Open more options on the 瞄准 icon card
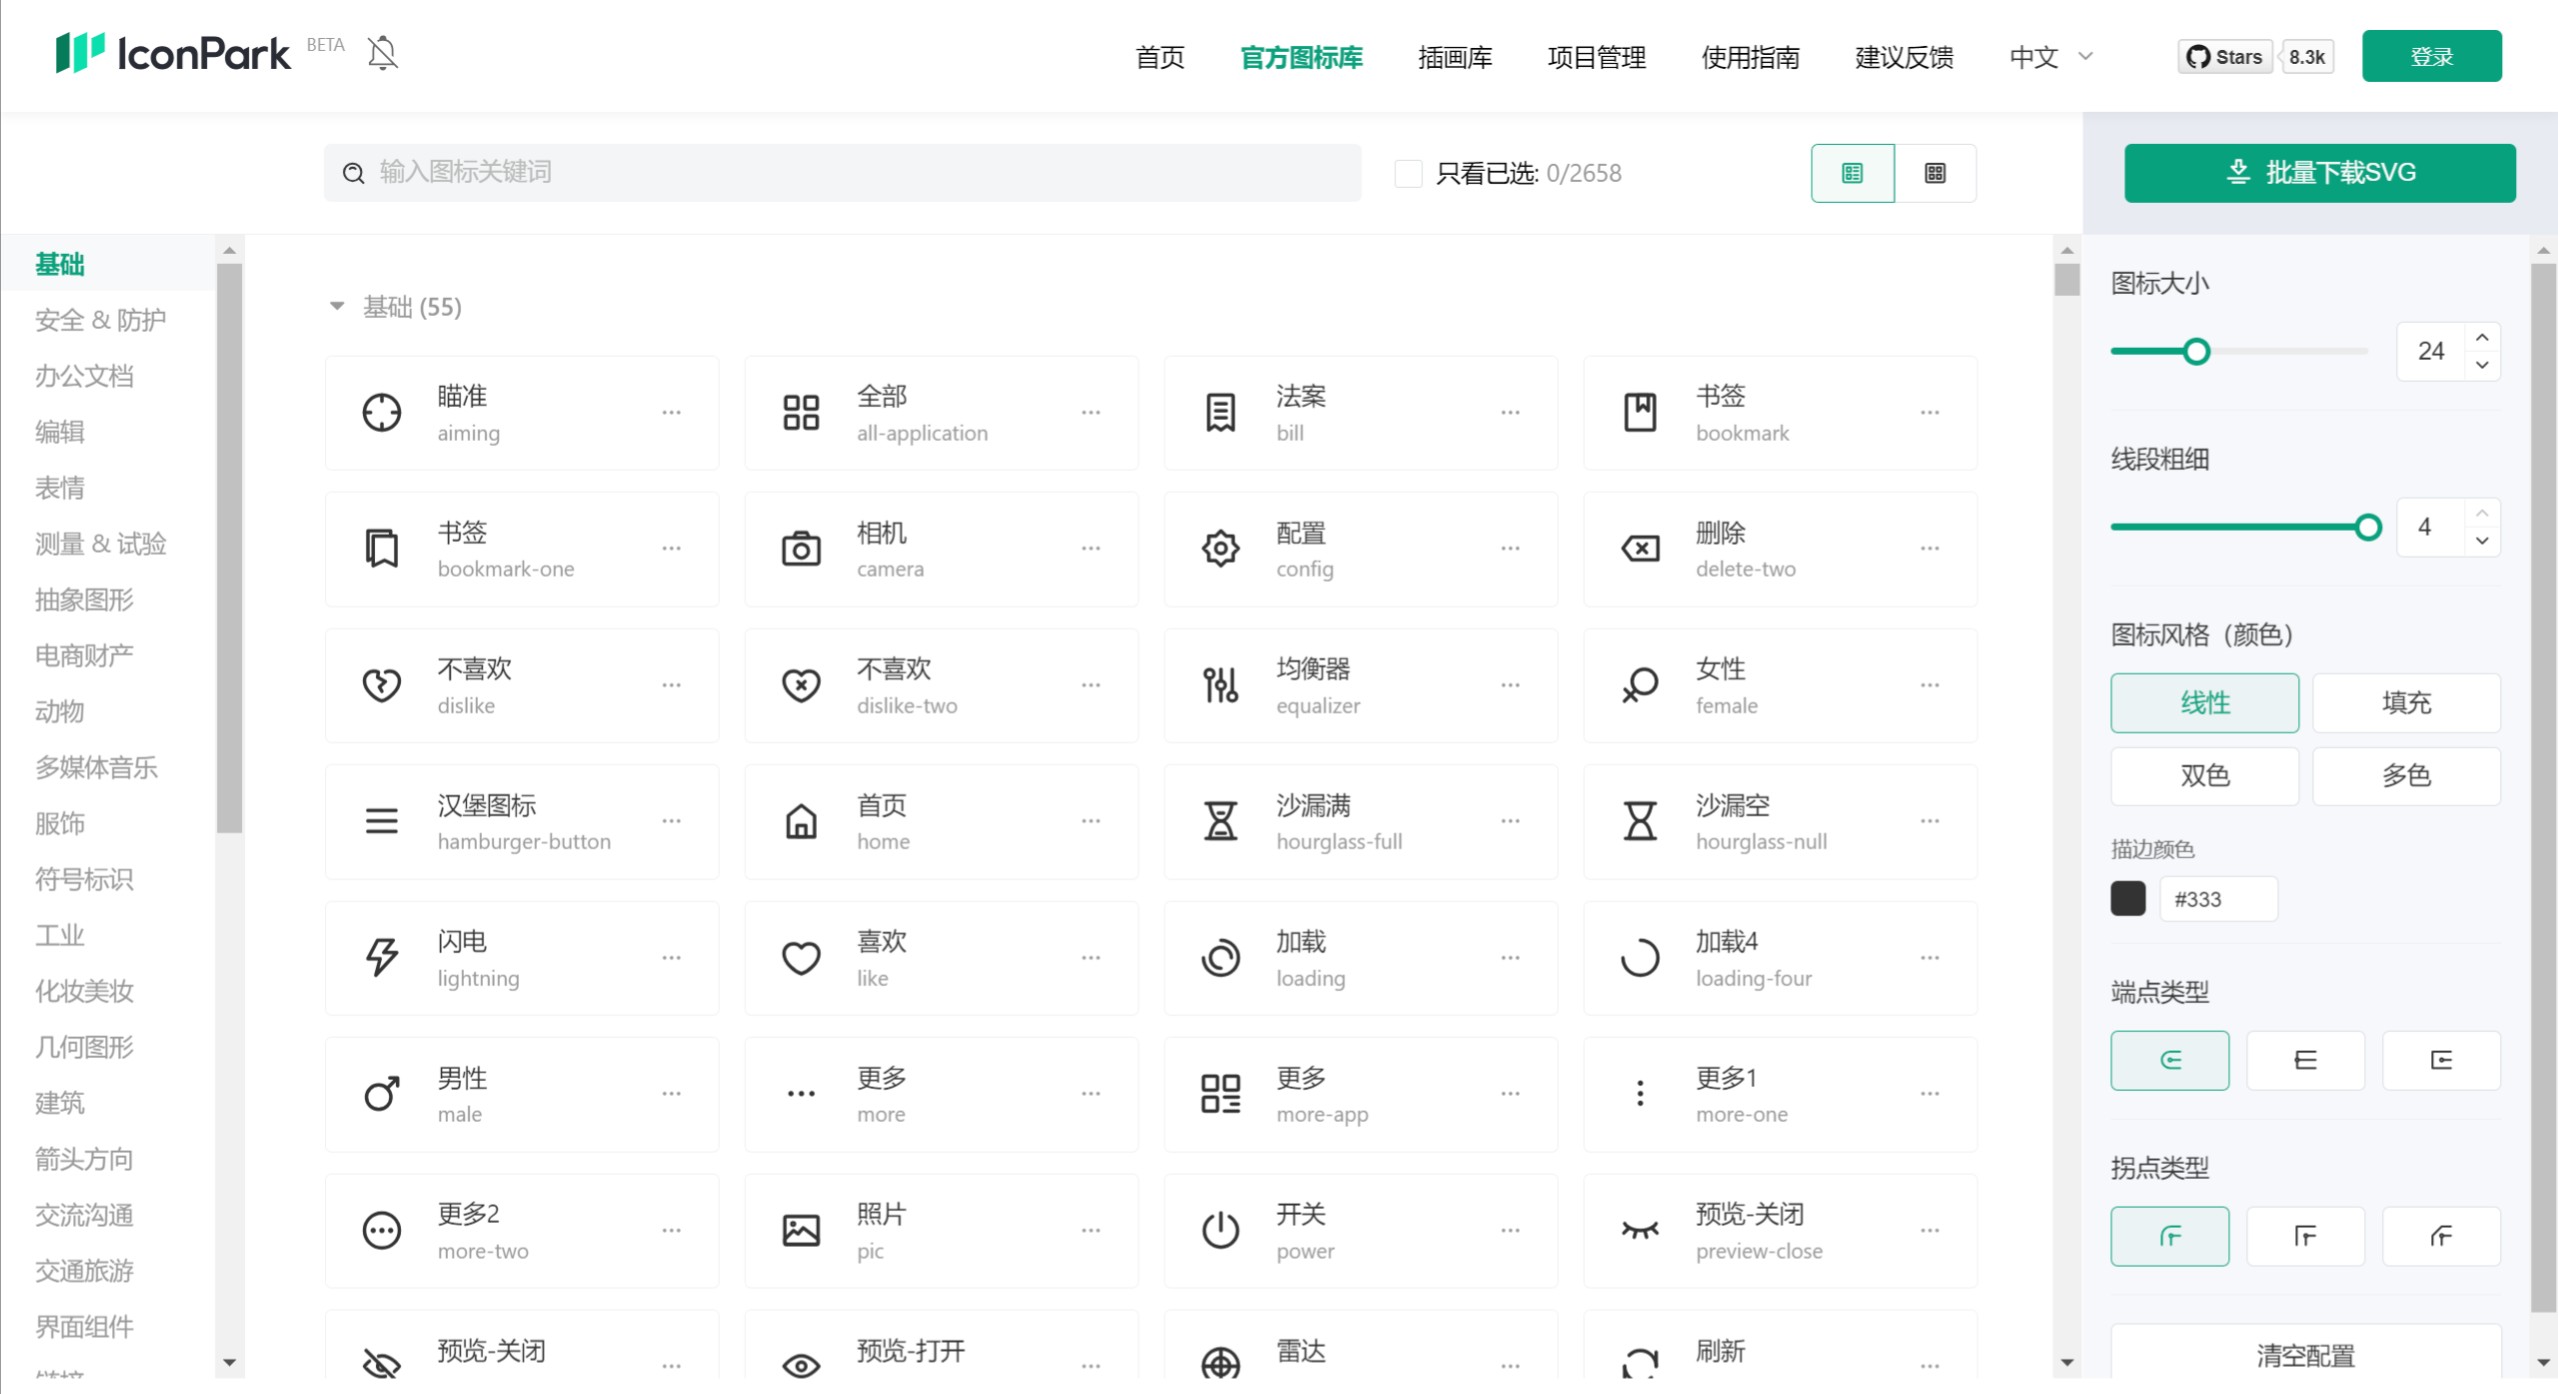This screenshot has width=2558, height=1394. point(672,412)
